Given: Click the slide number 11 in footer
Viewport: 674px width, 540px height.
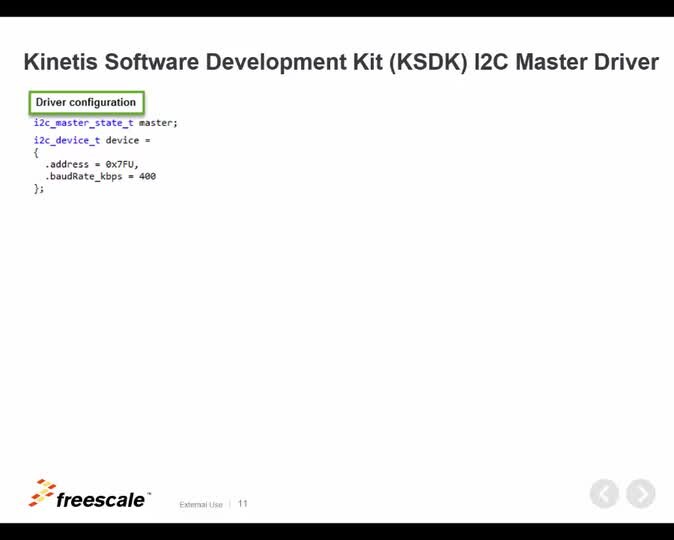Looking at the screenshot, I should click(242, 504).
